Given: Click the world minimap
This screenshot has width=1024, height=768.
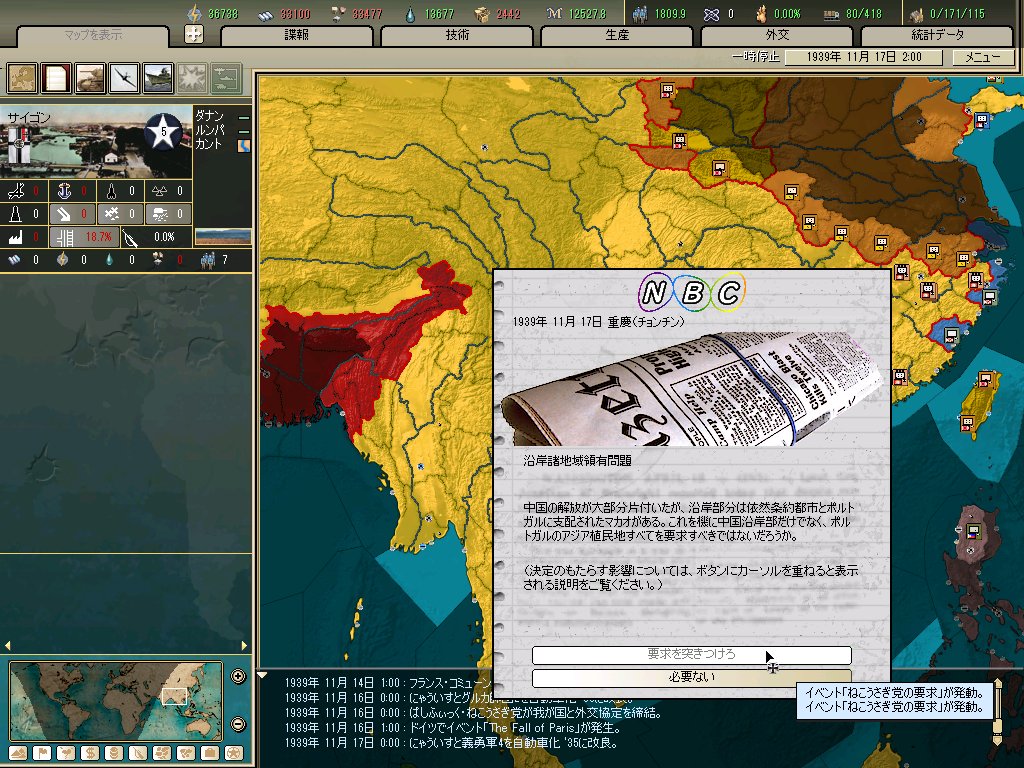Looking at the screenshot, I should coord(116,701).
